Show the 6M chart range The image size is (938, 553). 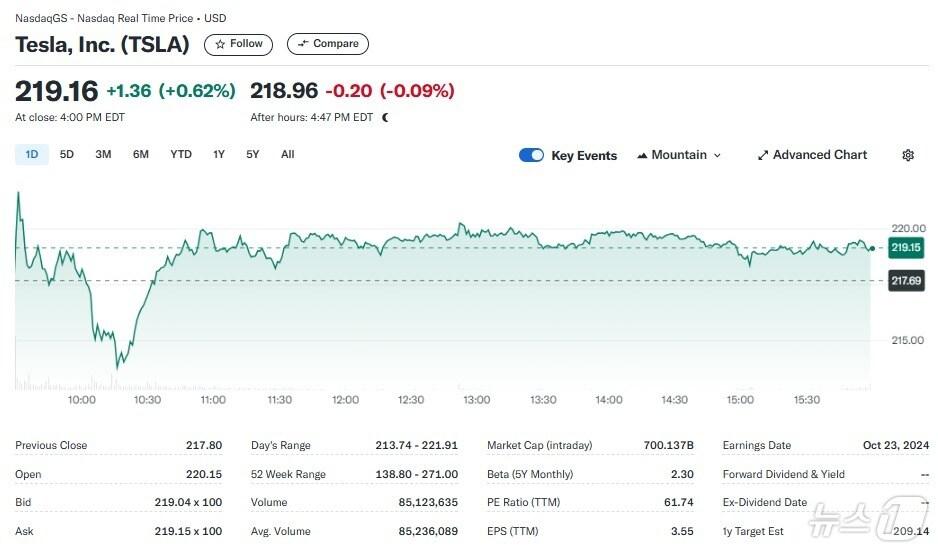click(x=141, y=154)
